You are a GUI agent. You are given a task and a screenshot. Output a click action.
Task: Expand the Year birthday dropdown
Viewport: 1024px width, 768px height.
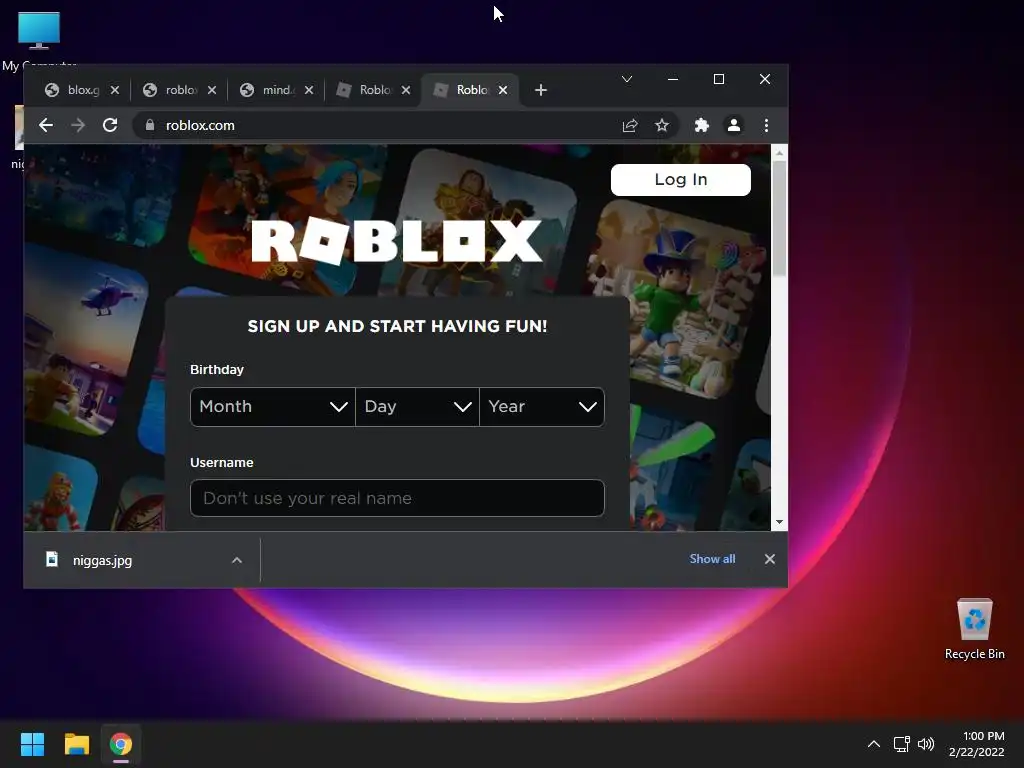point(542,407)
